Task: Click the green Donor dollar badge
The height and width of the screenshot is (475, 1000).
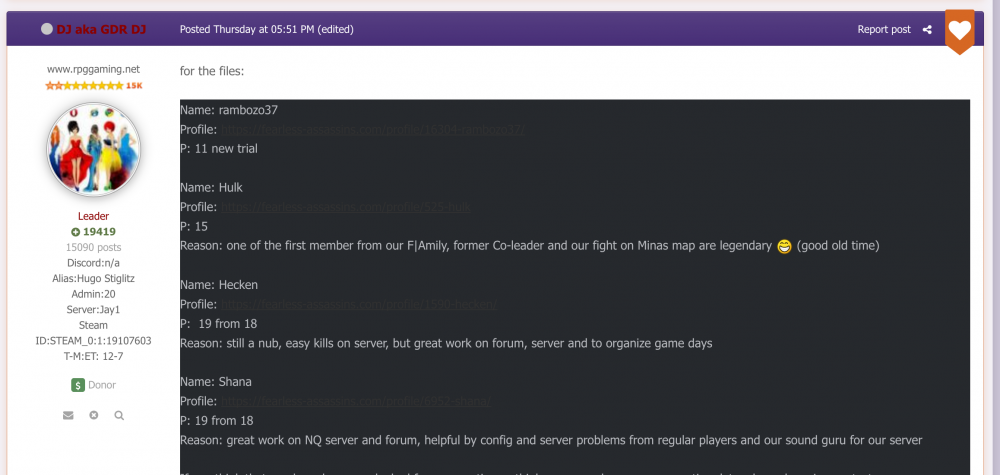Action: 78,385
